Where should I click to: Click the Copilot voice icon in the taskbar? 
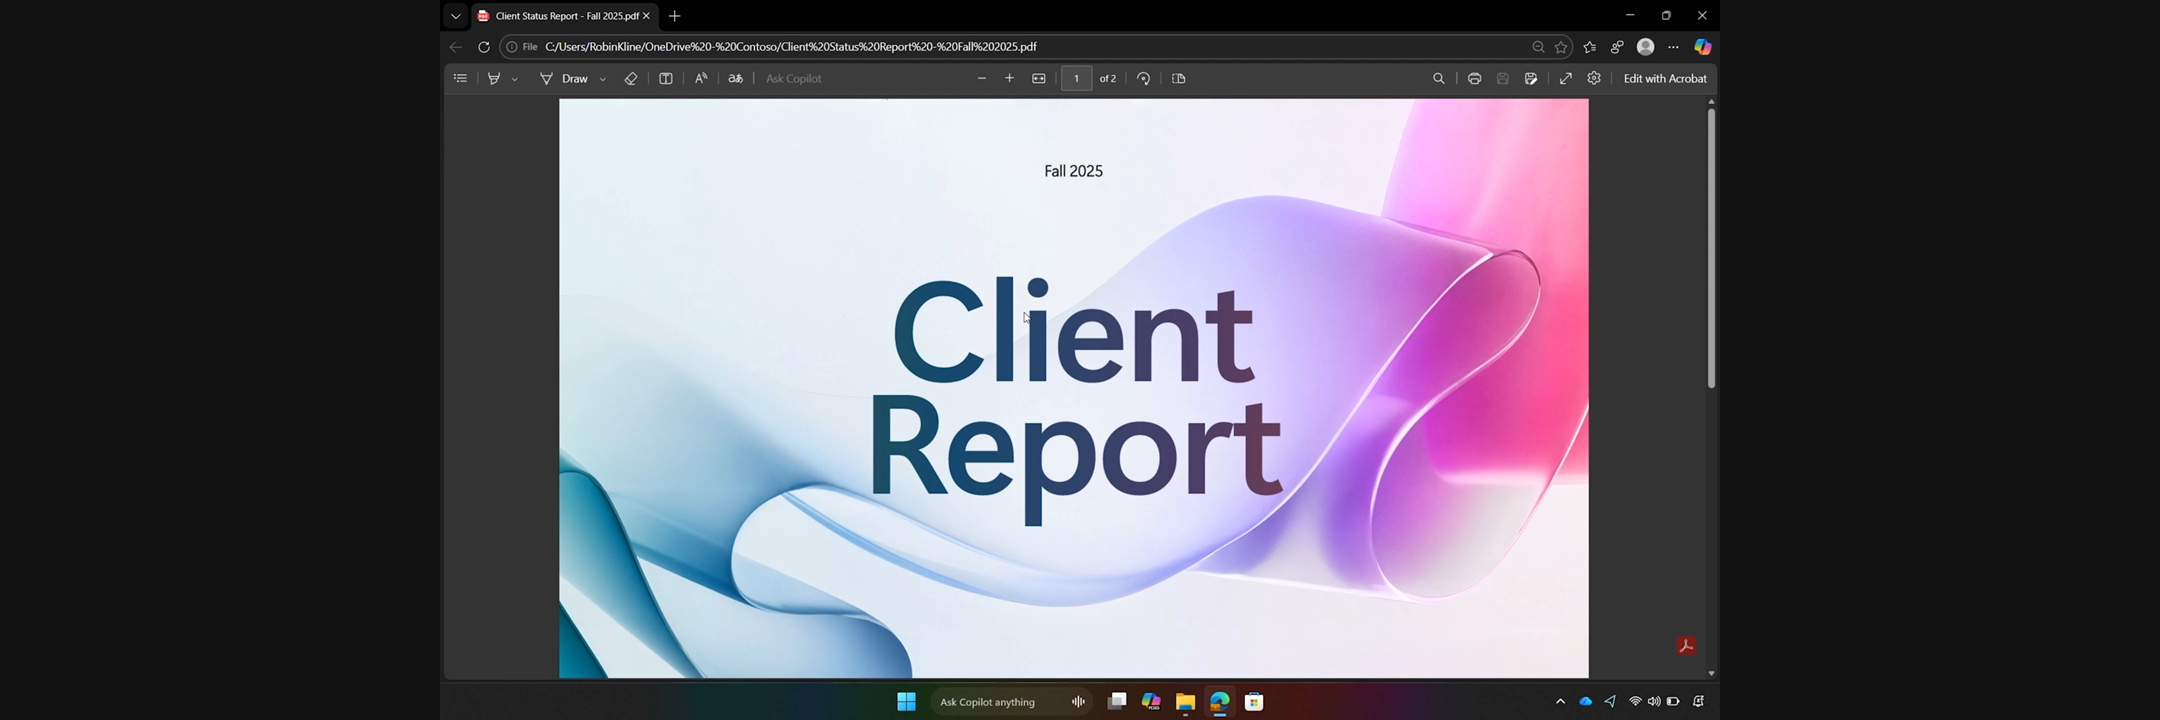pos(1078,702)
